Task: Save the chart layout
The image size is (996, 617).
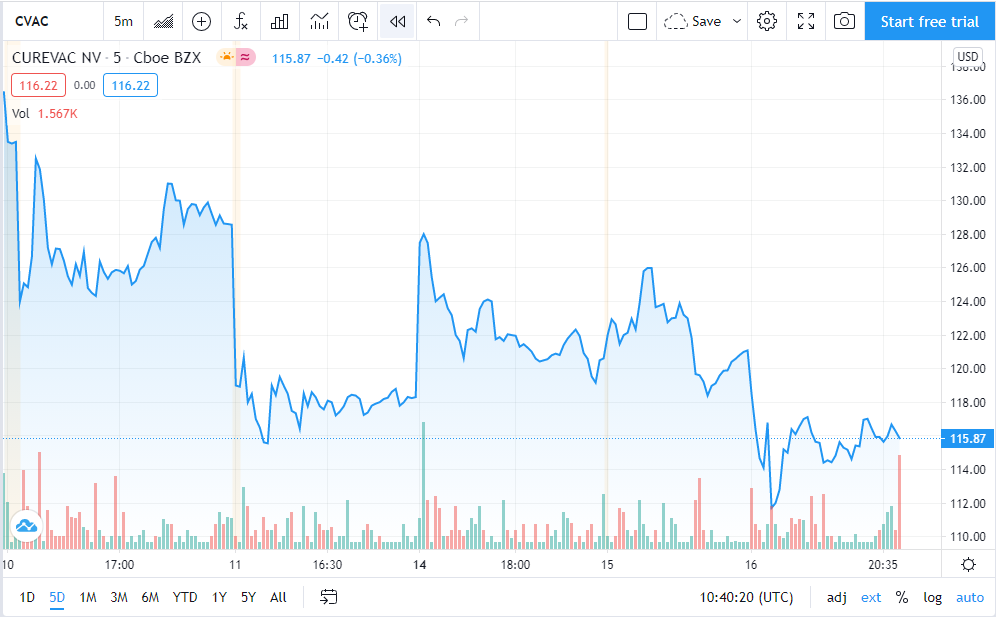Action: (693, 21)
